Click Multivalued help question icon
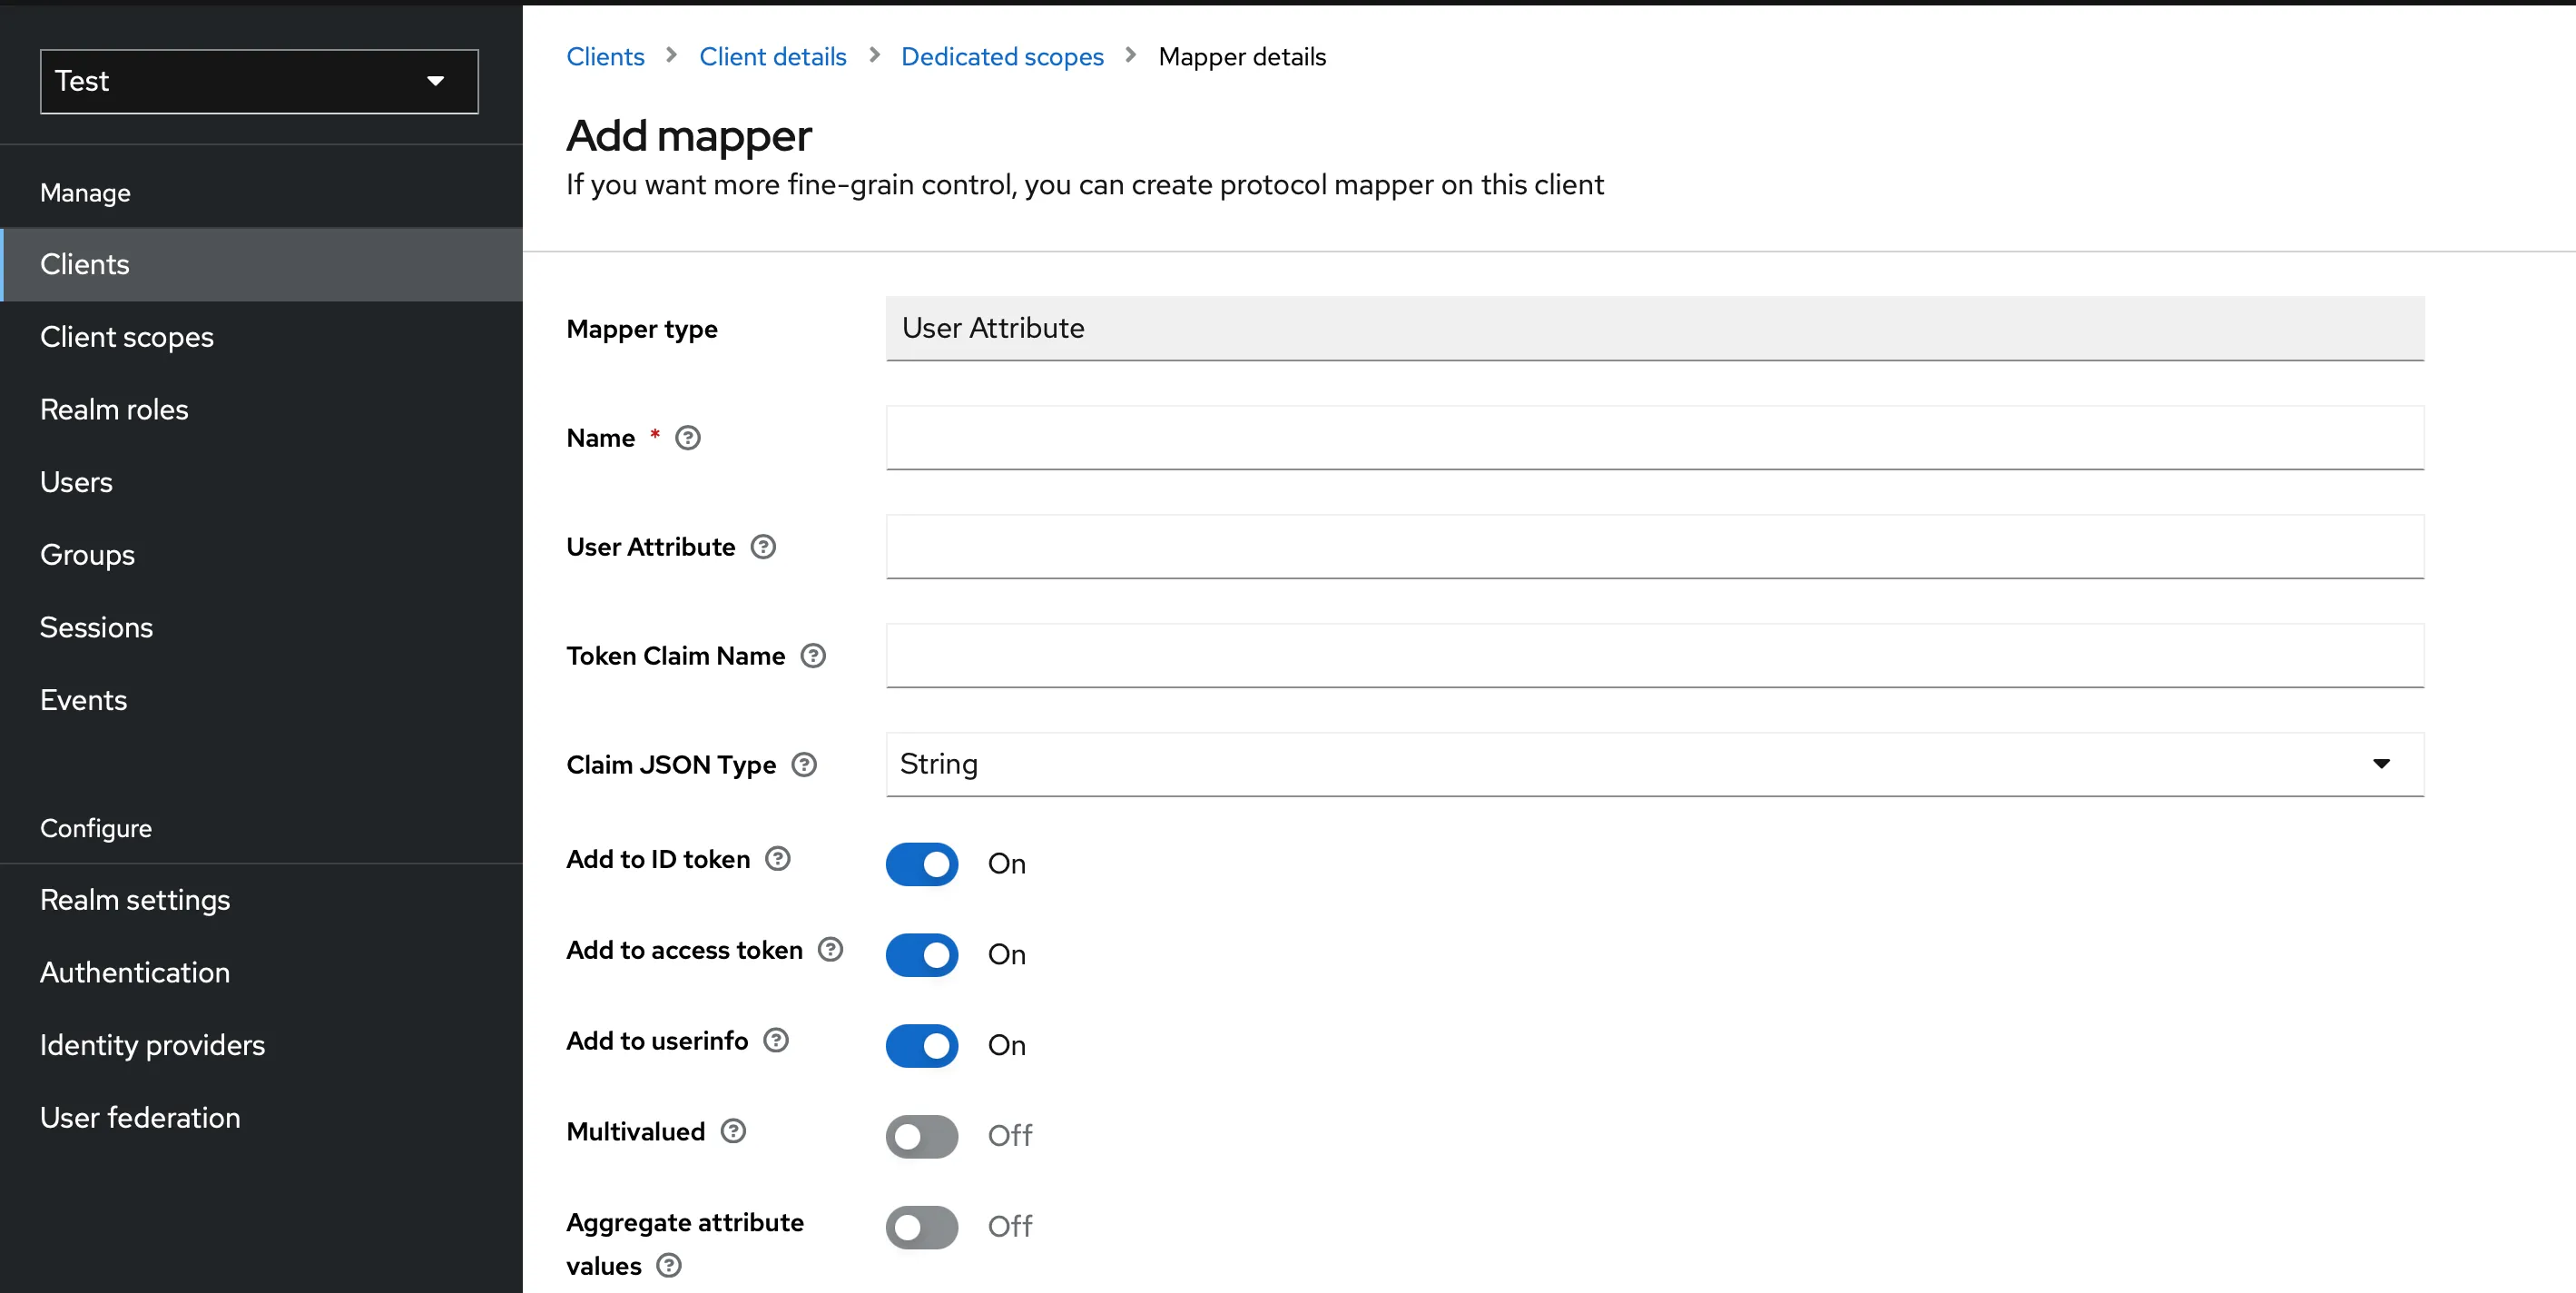Image resolution: width=2576 pixels, height=1293 pixels. pyautogui.click(x=733, y=1131)
